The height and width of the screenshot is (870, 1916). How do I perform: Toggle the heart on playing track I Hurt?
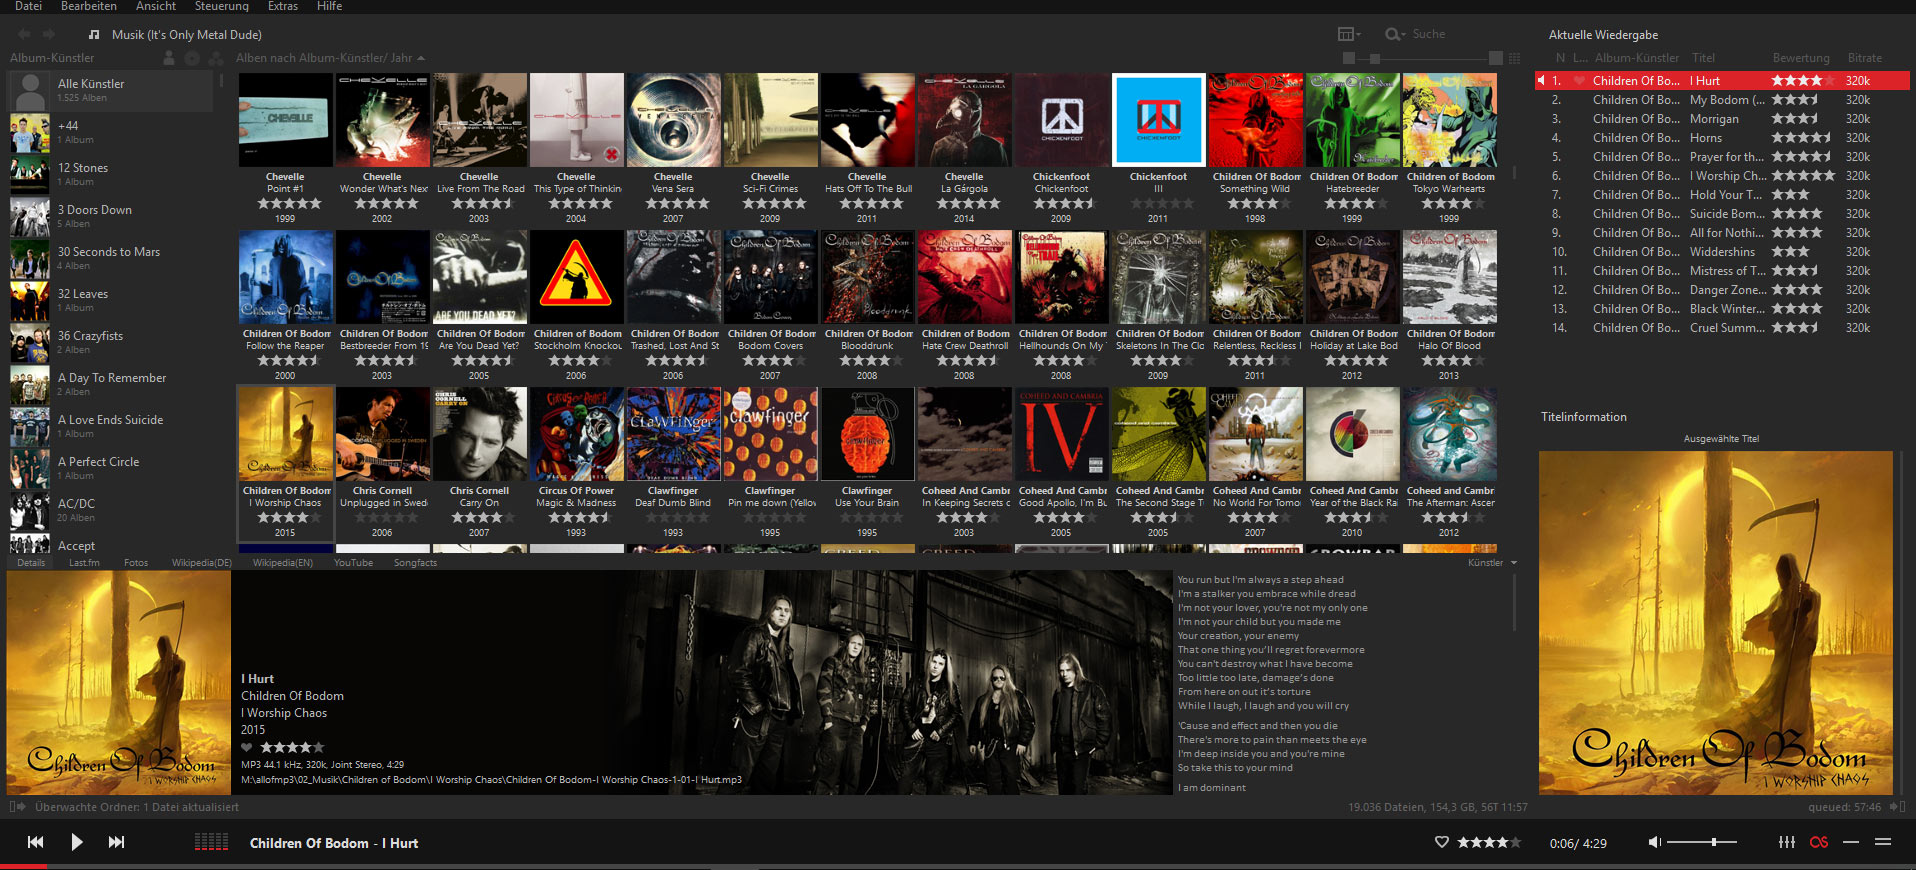(x=1580, y=81)
